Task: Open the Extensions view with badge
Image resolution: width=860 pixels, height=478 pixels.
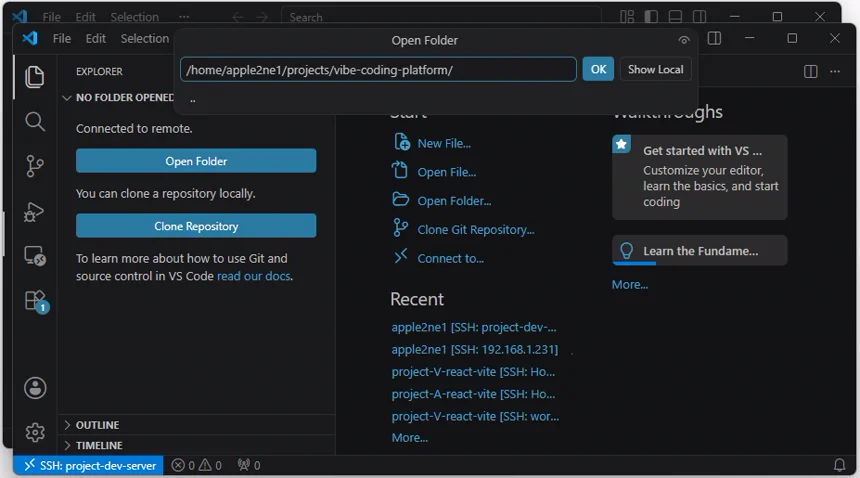Action: point(36,301)
